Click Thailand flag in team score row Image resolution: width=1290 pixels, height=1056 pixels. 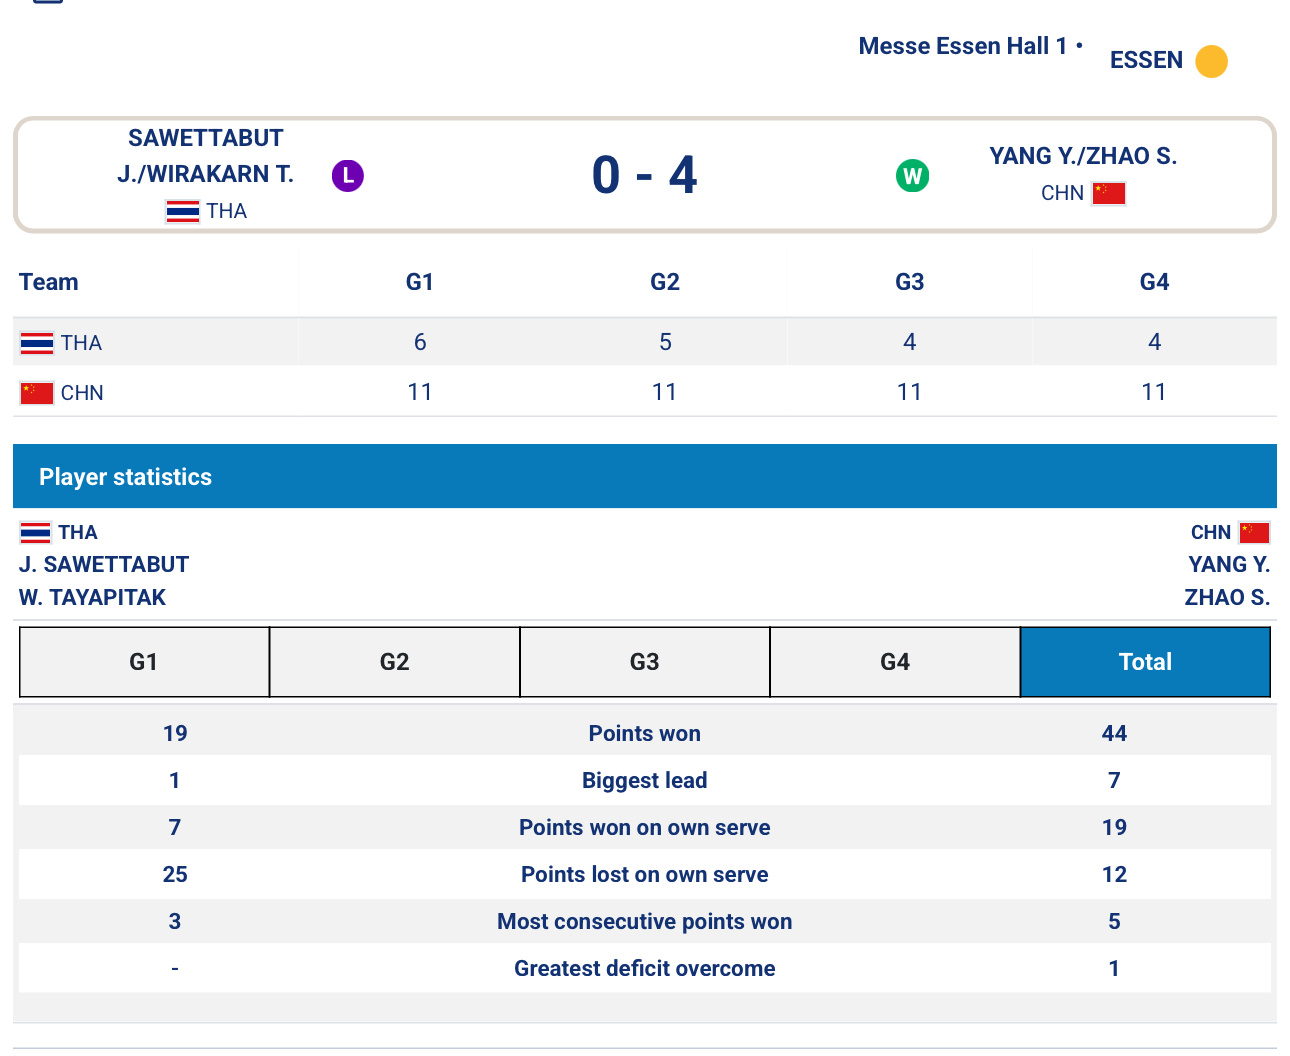pos(37,343)
